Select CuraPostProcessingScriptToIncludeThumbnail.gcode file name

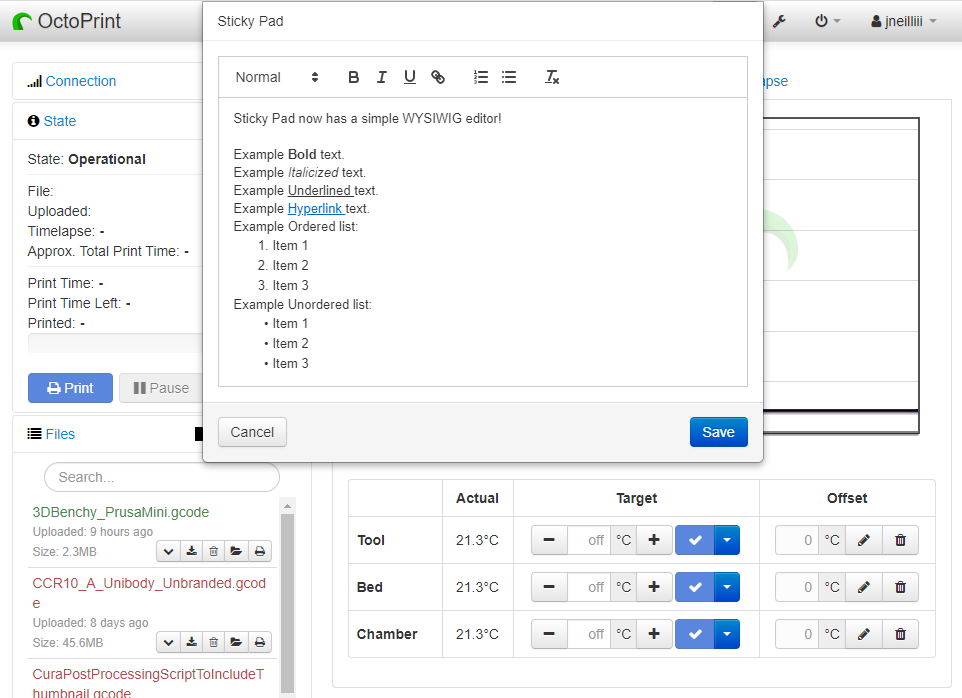148,683
